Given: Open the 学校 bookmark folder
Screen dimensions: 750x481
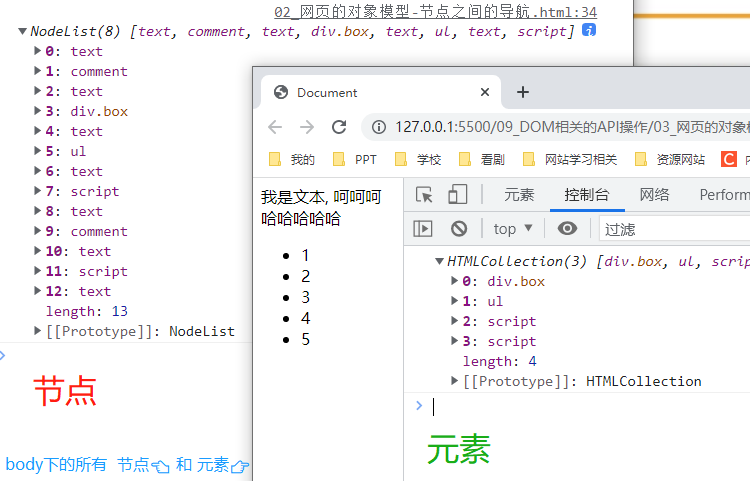Looking at the screenshot, I should (x=418, y=159).
